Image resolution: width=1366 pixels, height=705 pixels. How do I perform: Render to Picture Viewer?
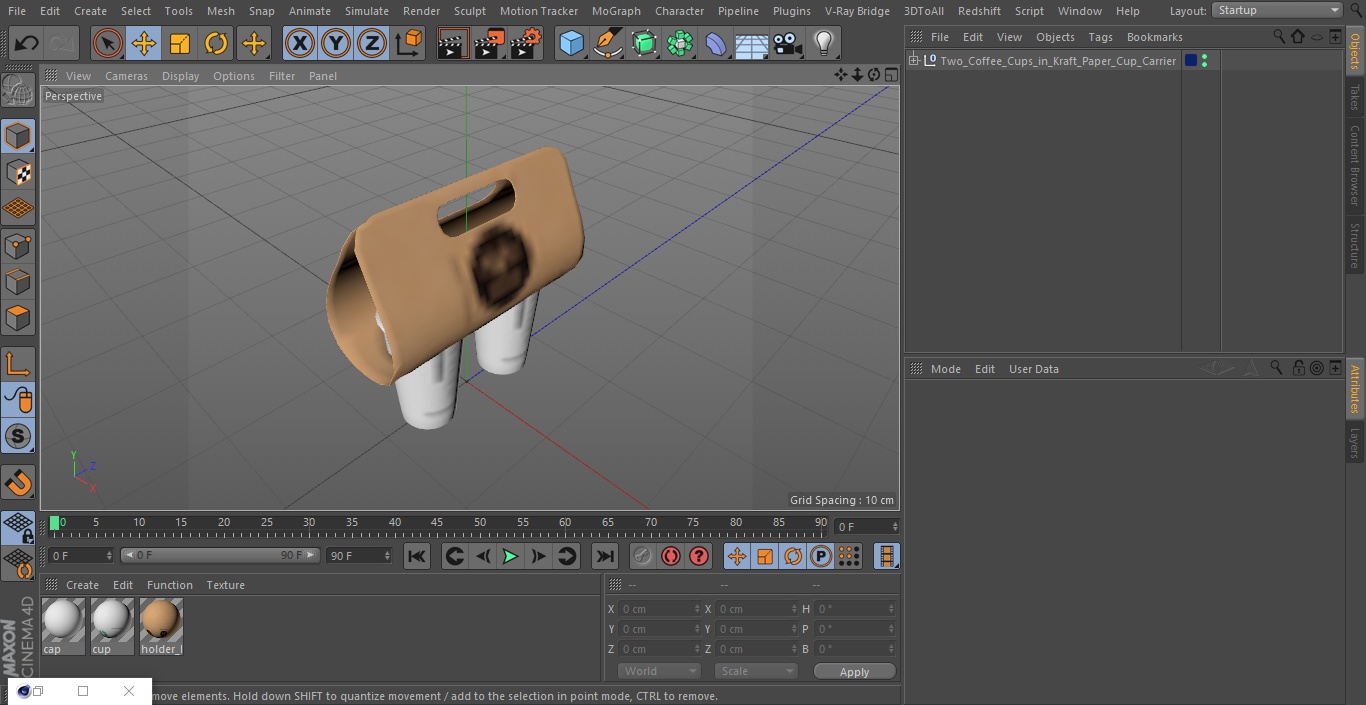tap(489, 43)
